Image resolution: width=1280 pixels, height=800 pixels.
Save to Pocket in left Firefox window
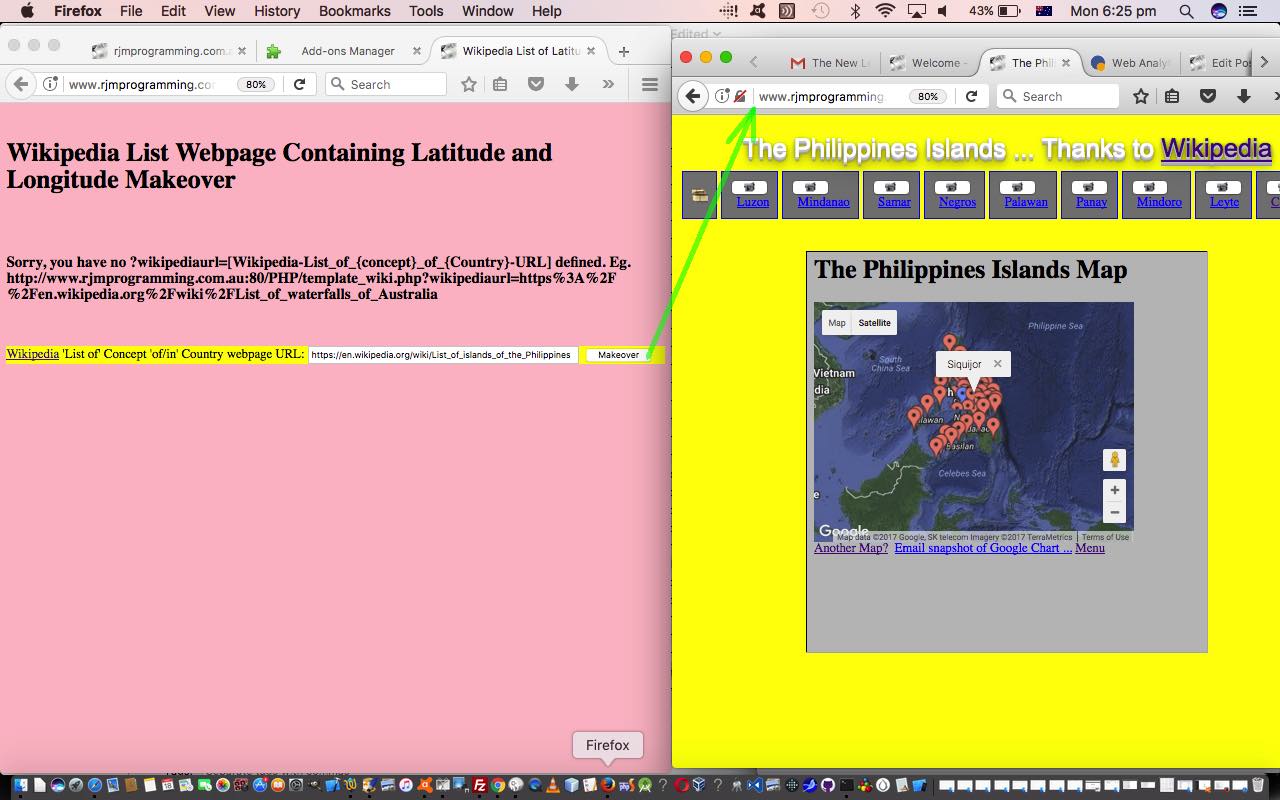[536, 84]
